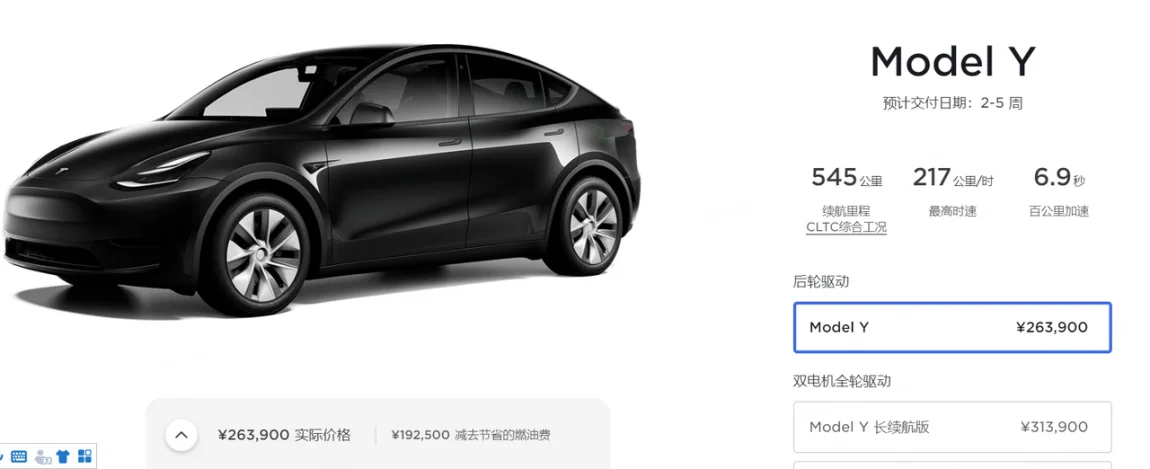The height and width of the screenshot is (469, 1150).
Task: Click the ¥192,500 减去节省的燃油费 text
Action: click(x=471, y=435)
